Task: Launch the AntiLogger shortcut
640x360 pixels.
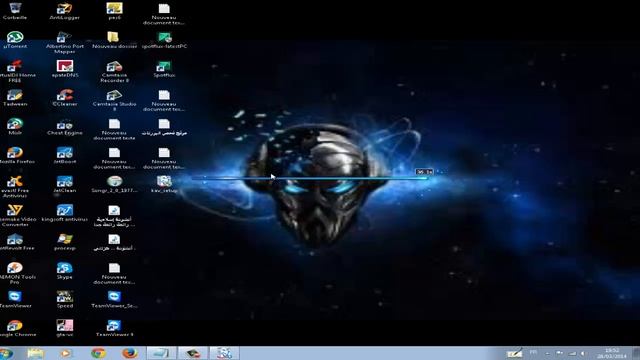Action: (x=64, y=11)
